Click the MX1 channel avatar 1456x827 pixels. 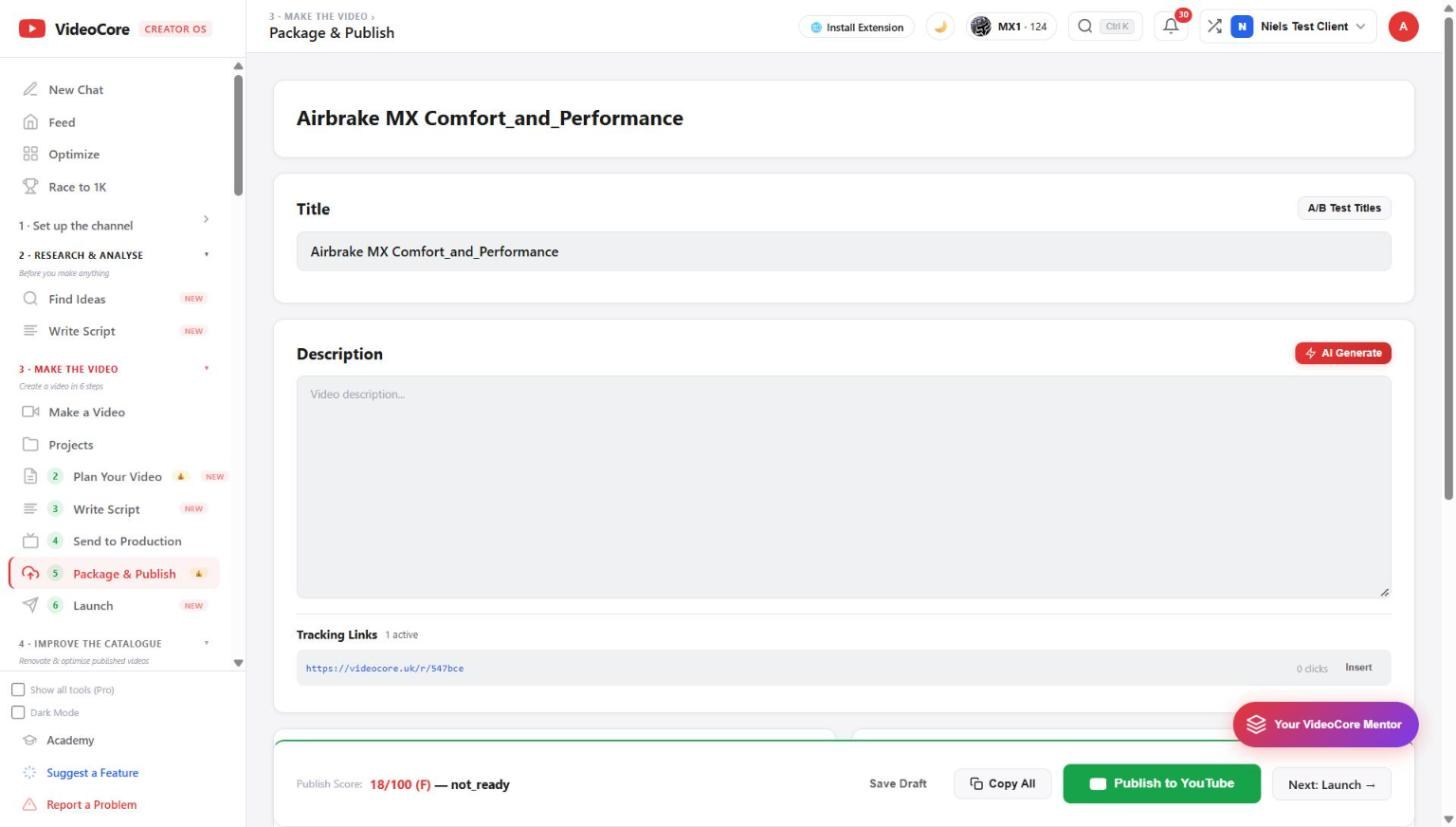tap(981, 27)
